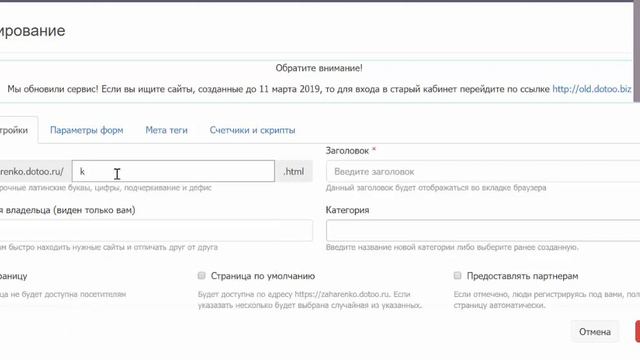Enable Страница по умолчанию checkbox

click(202, 276)
